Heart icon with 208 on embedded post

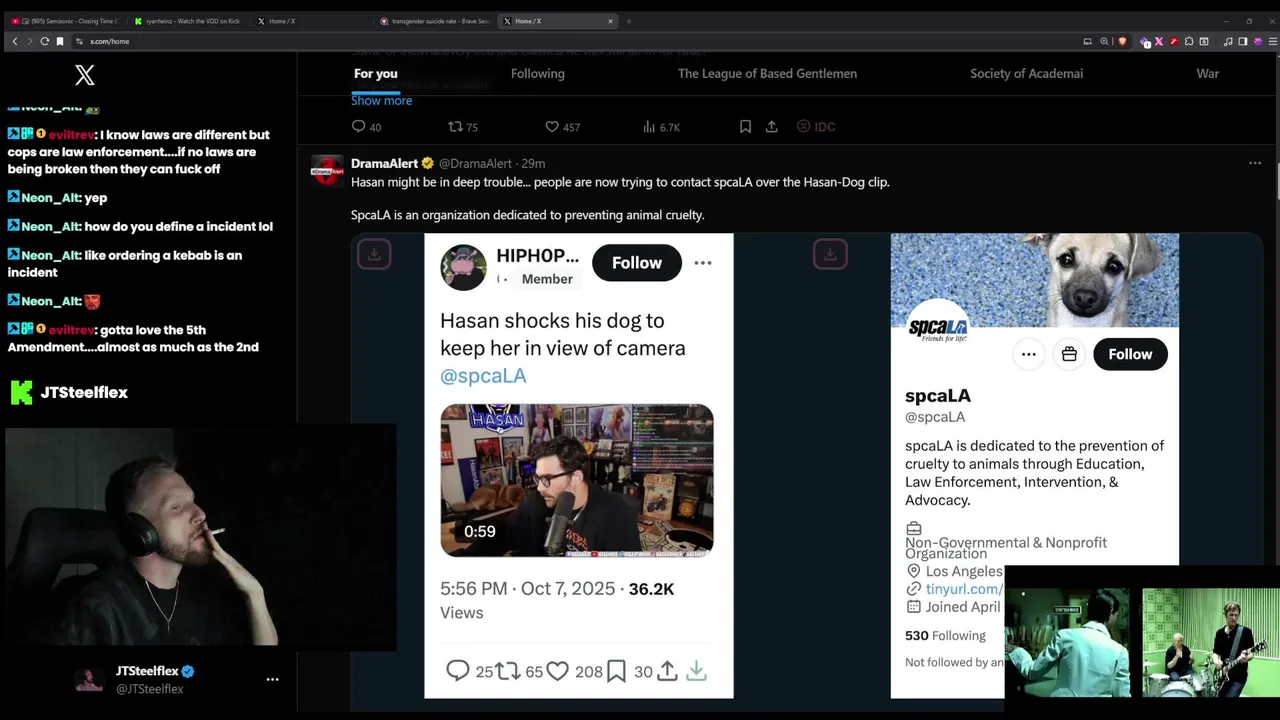[x=557, y=671]
